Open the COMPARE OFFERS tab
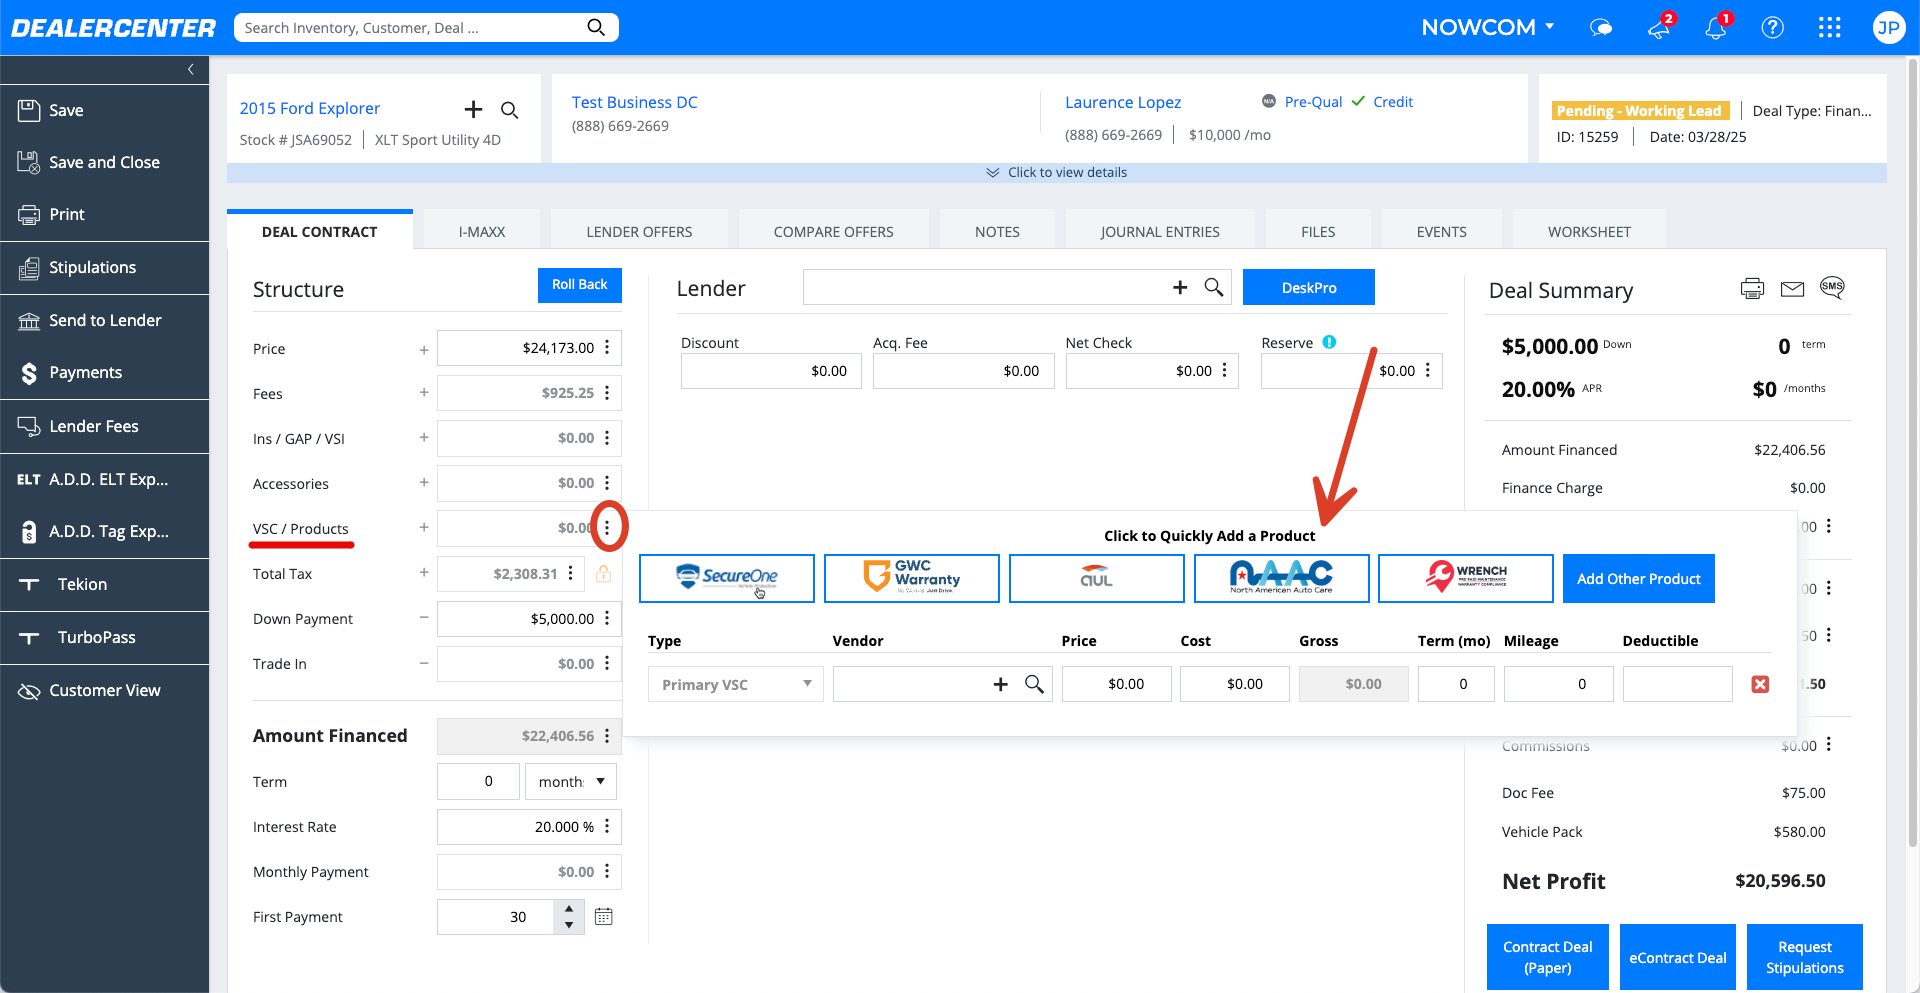Image resolution: width=1920 pixels, height=993 pixels. point(833,231)
